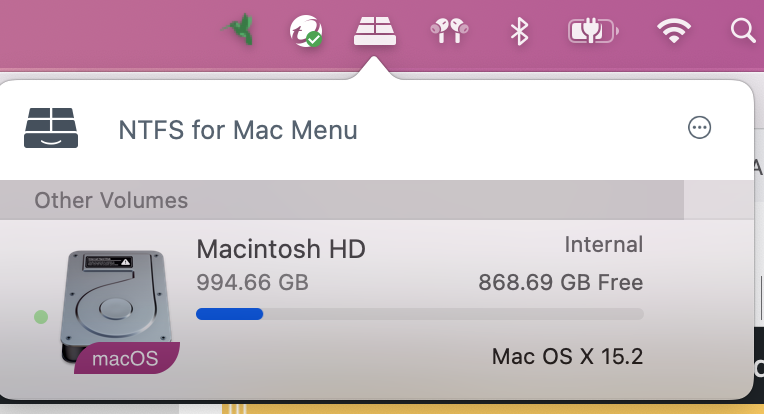Click the Mac OS X 15.2 label
This screenshot has height=414, width=764.
(567, 356)
